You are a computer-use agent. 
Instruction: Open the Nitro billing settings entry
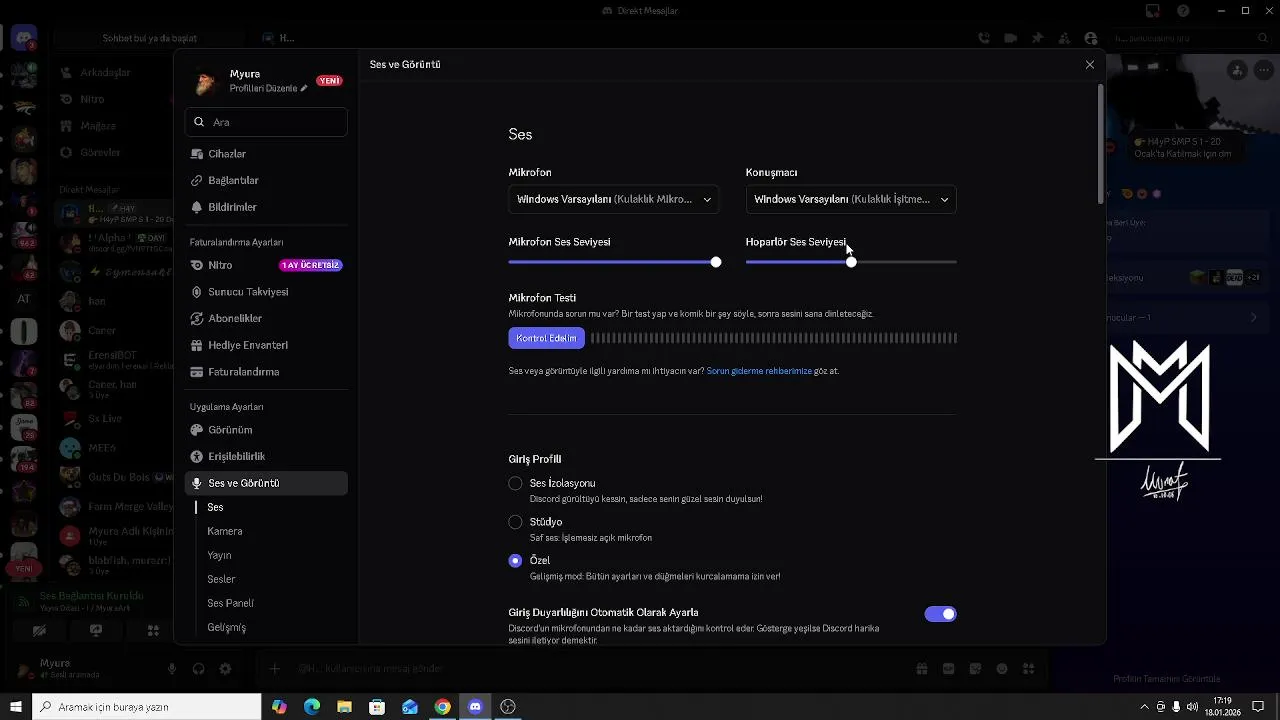pos(266,265)
